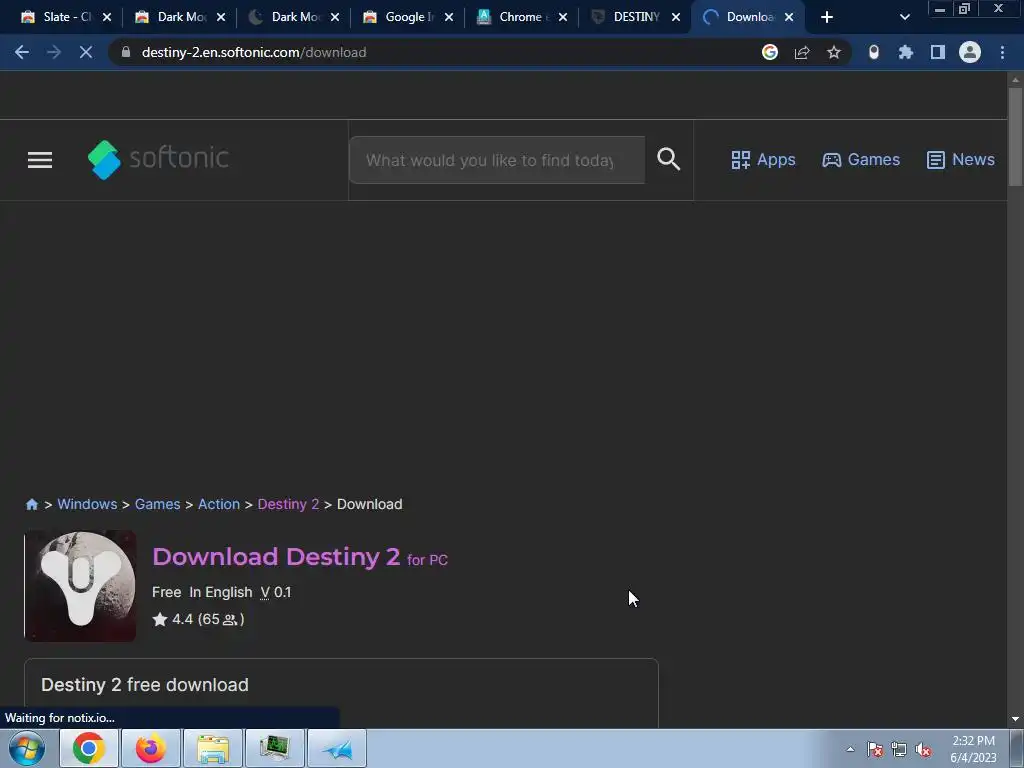Open the Windows Start menu
Screen dimensions: 1024x768
(x=27, y=748)
